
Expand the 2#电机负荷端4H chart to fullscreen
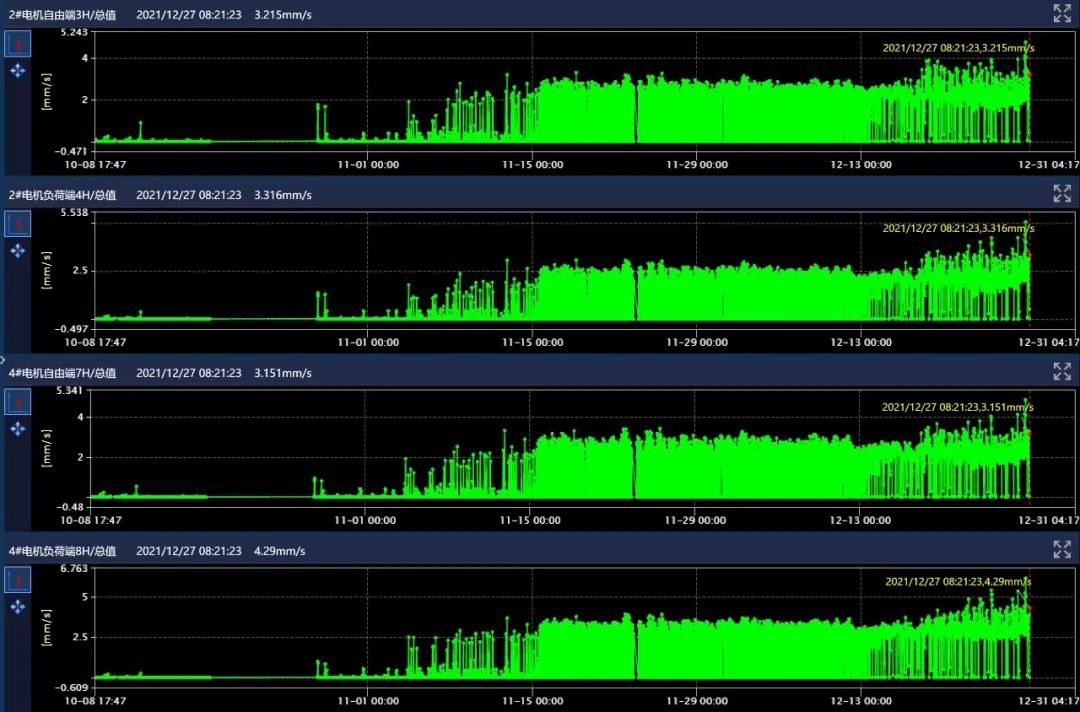tap(1062, 193)
